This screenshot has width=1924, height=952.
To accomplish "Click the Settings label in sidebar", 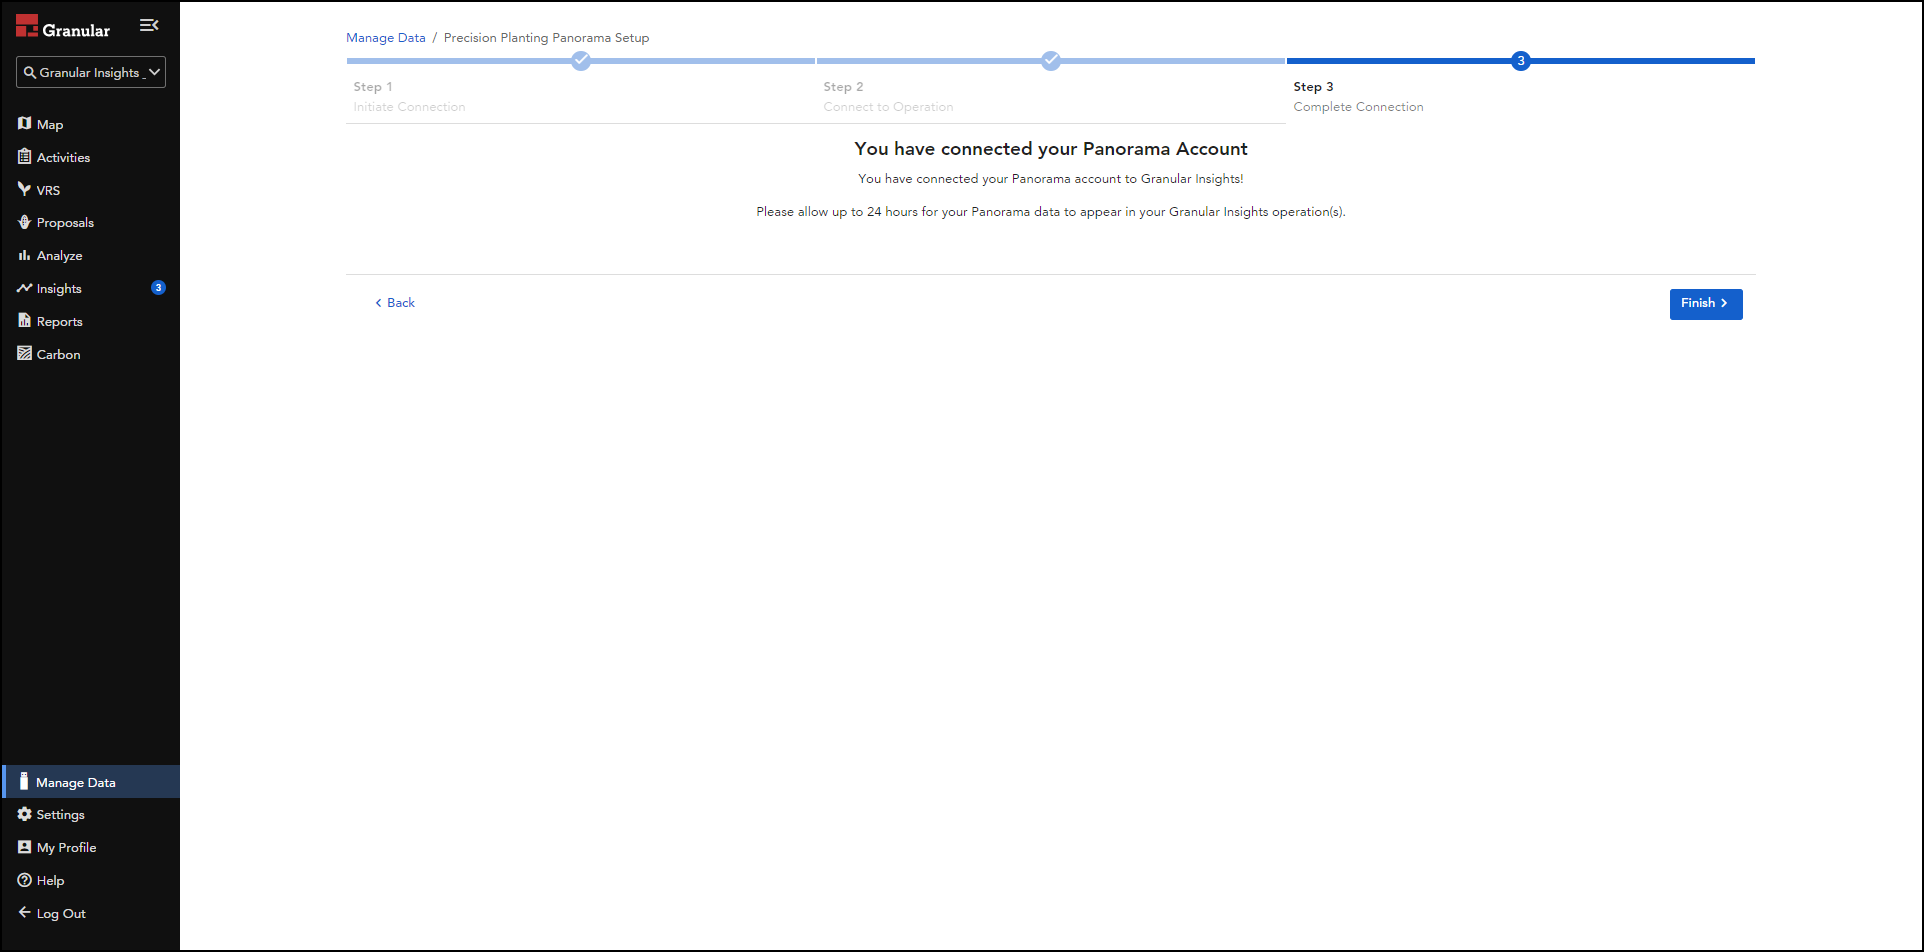I will point(60,815).
